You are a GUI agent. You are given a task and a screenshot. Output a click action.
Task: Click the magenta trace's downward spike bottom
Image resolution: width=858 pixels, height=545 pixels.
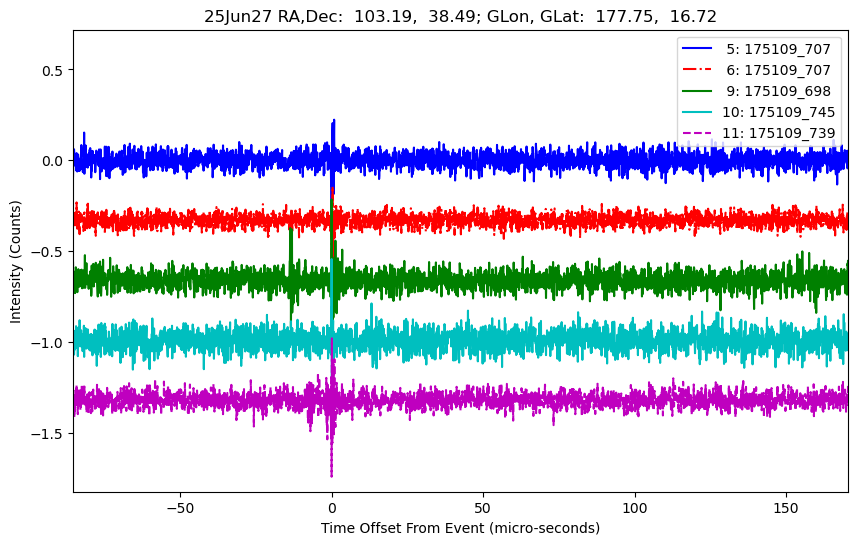coord(331,475)
